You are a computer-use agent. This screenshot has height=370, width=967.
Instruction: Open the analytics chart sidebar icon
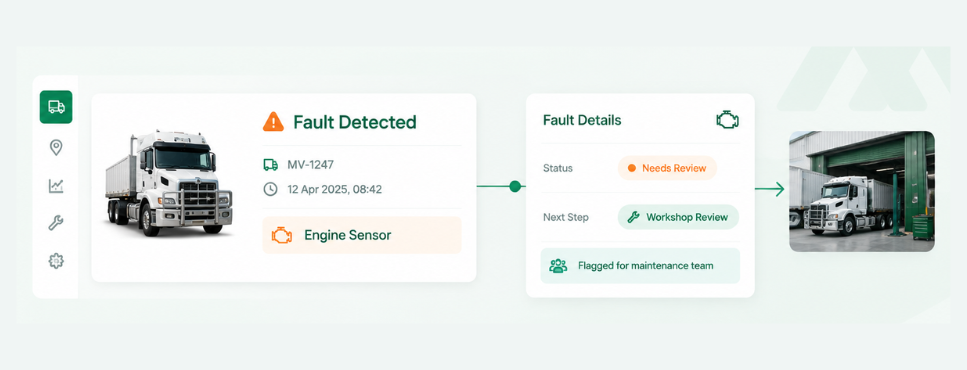point(56,186)
